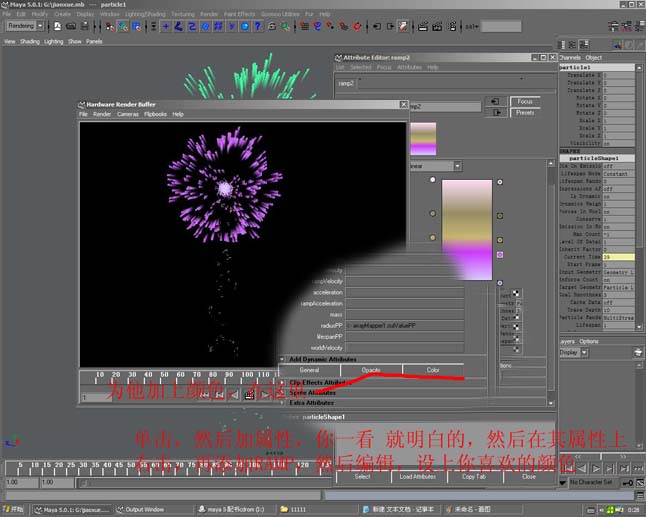Delete the top ramp color entry box
This screenshot has width=646, height=517.
point(500,181)
